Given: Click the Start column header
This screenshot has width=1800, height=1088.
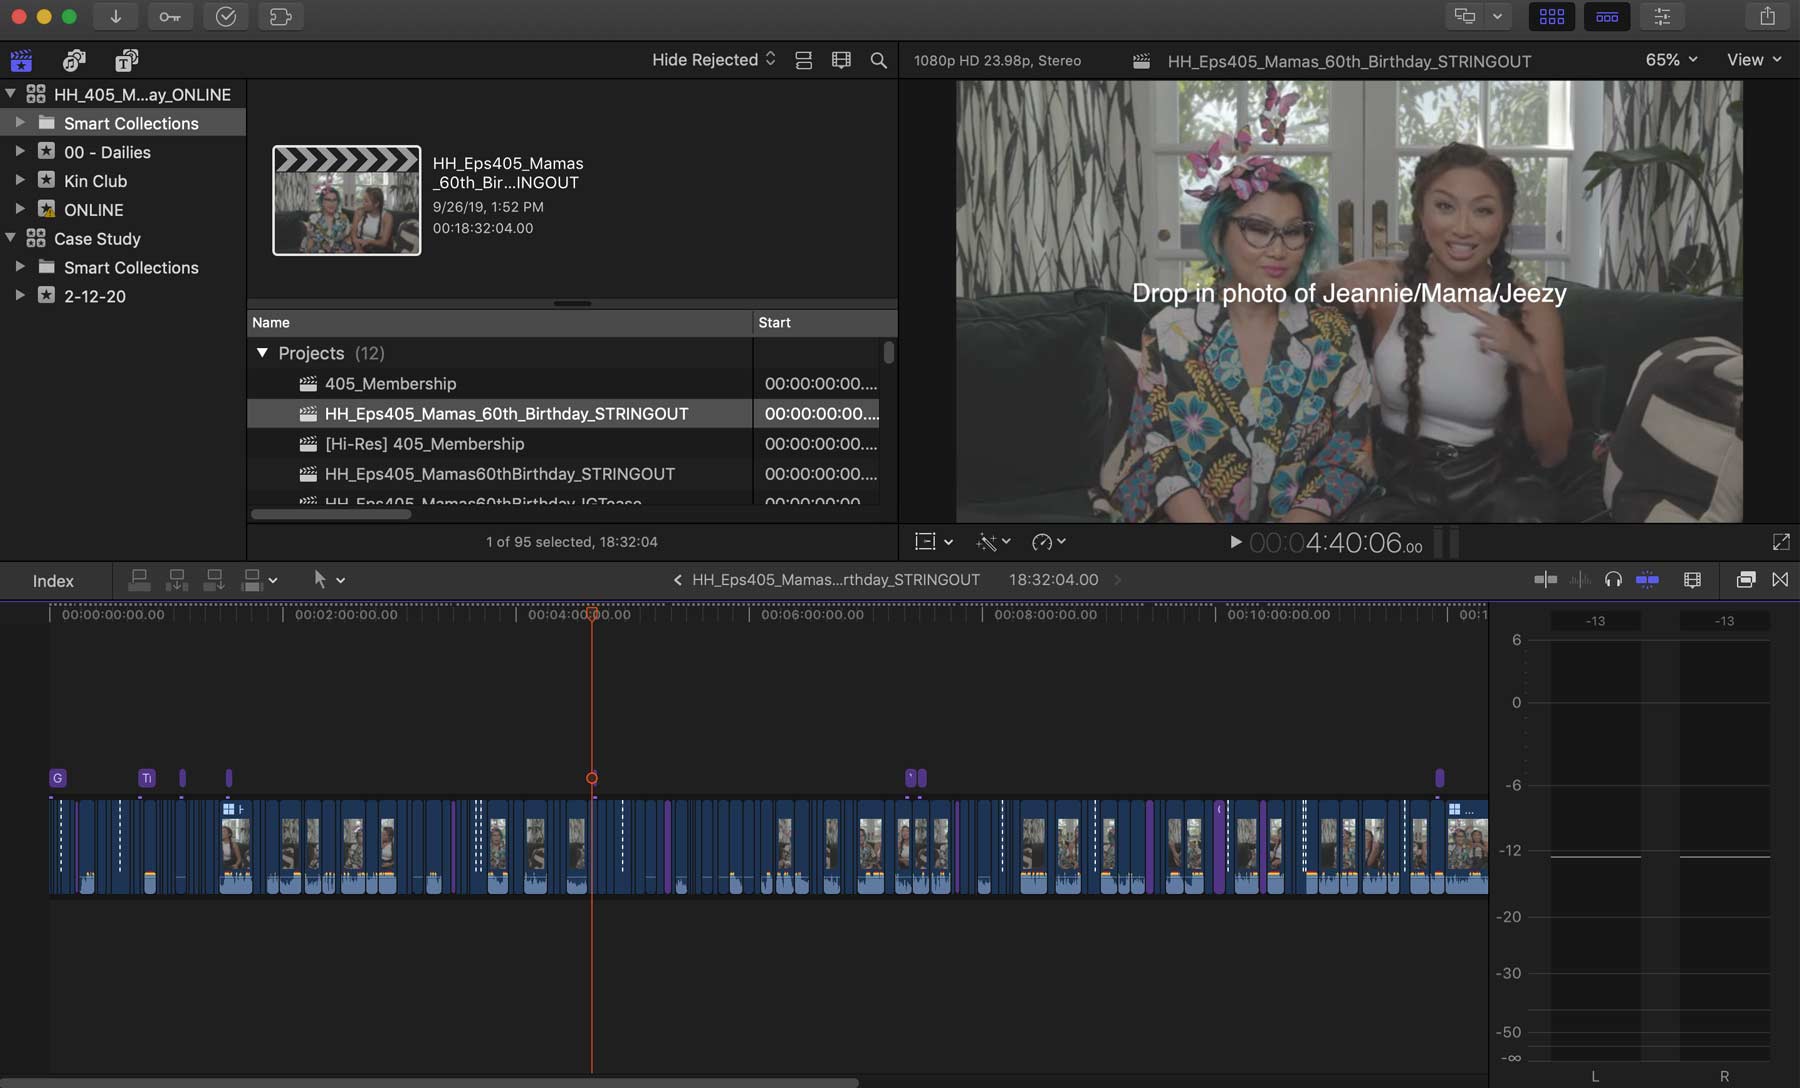Looking at the screenshot, I should coord(825,322).
